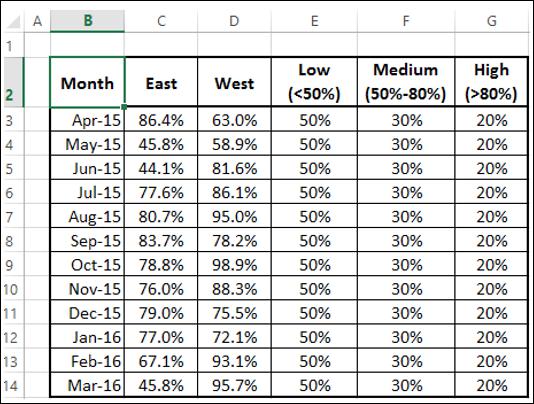Click the Month header cell
Image resolution: width=534 pixels, height=404 pixels.
pyautogui.click(x=88, y=83)
